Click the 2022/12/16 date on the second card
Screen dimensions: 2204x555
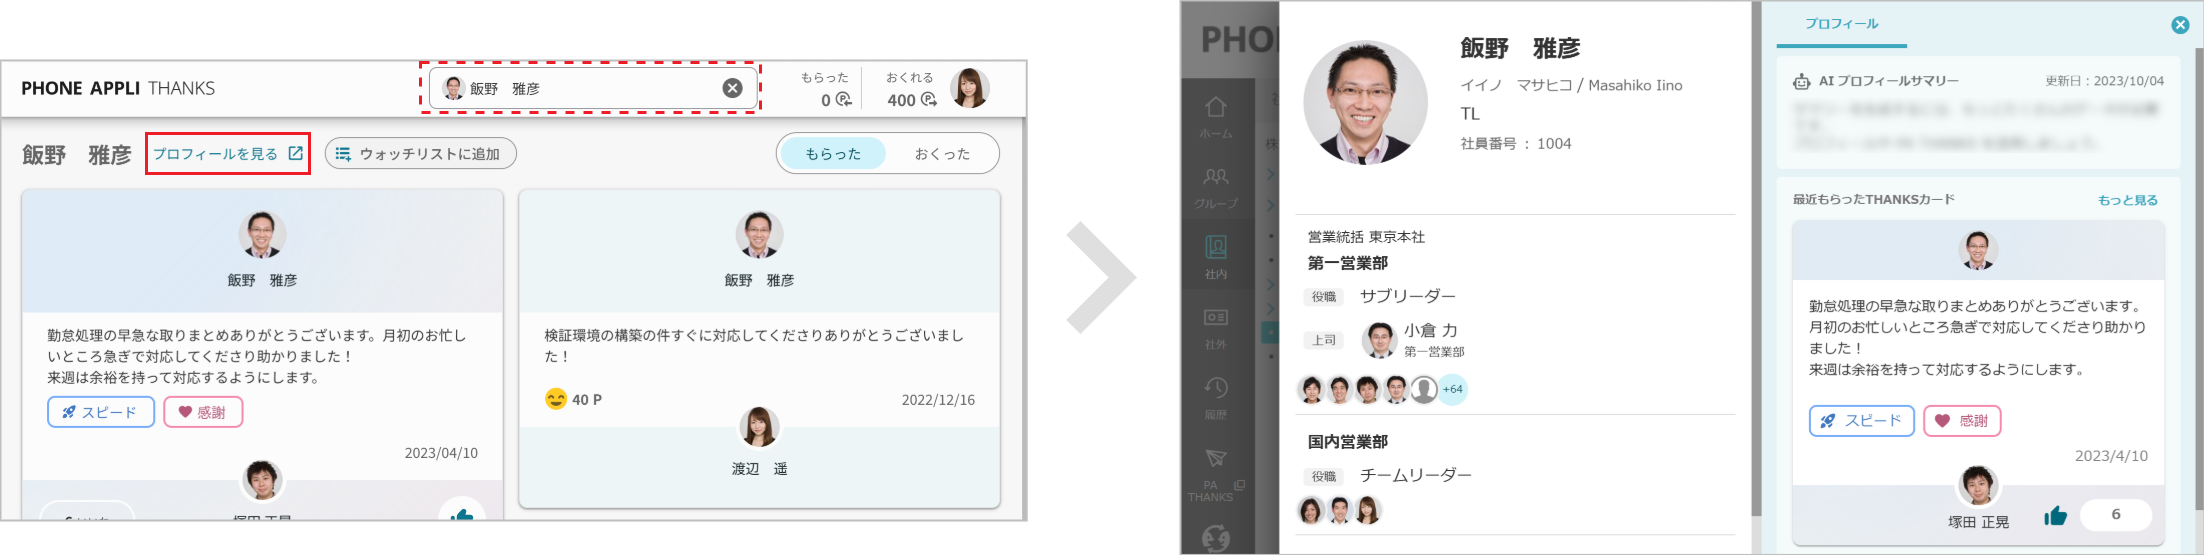point(938,400)
